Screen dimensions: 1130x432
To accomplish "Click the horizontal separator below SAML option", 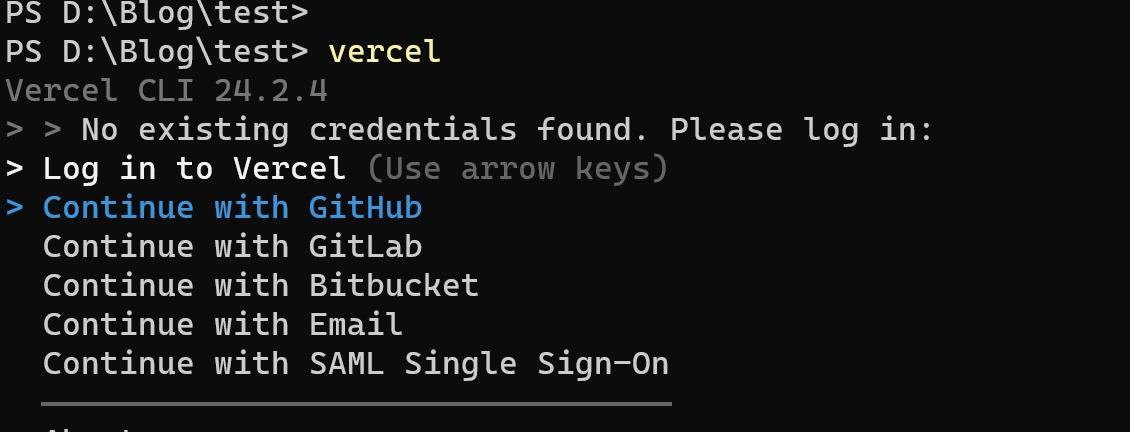I will point(356,404).
